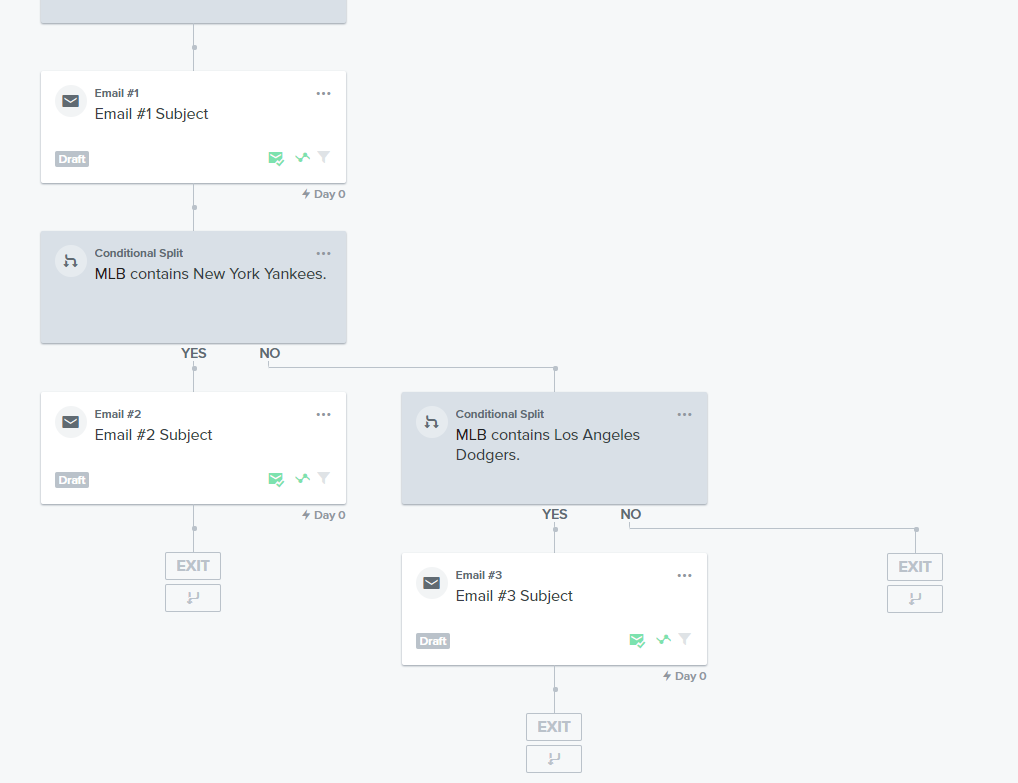Click the envelope icon on Email #3 card

pos(432,583)
